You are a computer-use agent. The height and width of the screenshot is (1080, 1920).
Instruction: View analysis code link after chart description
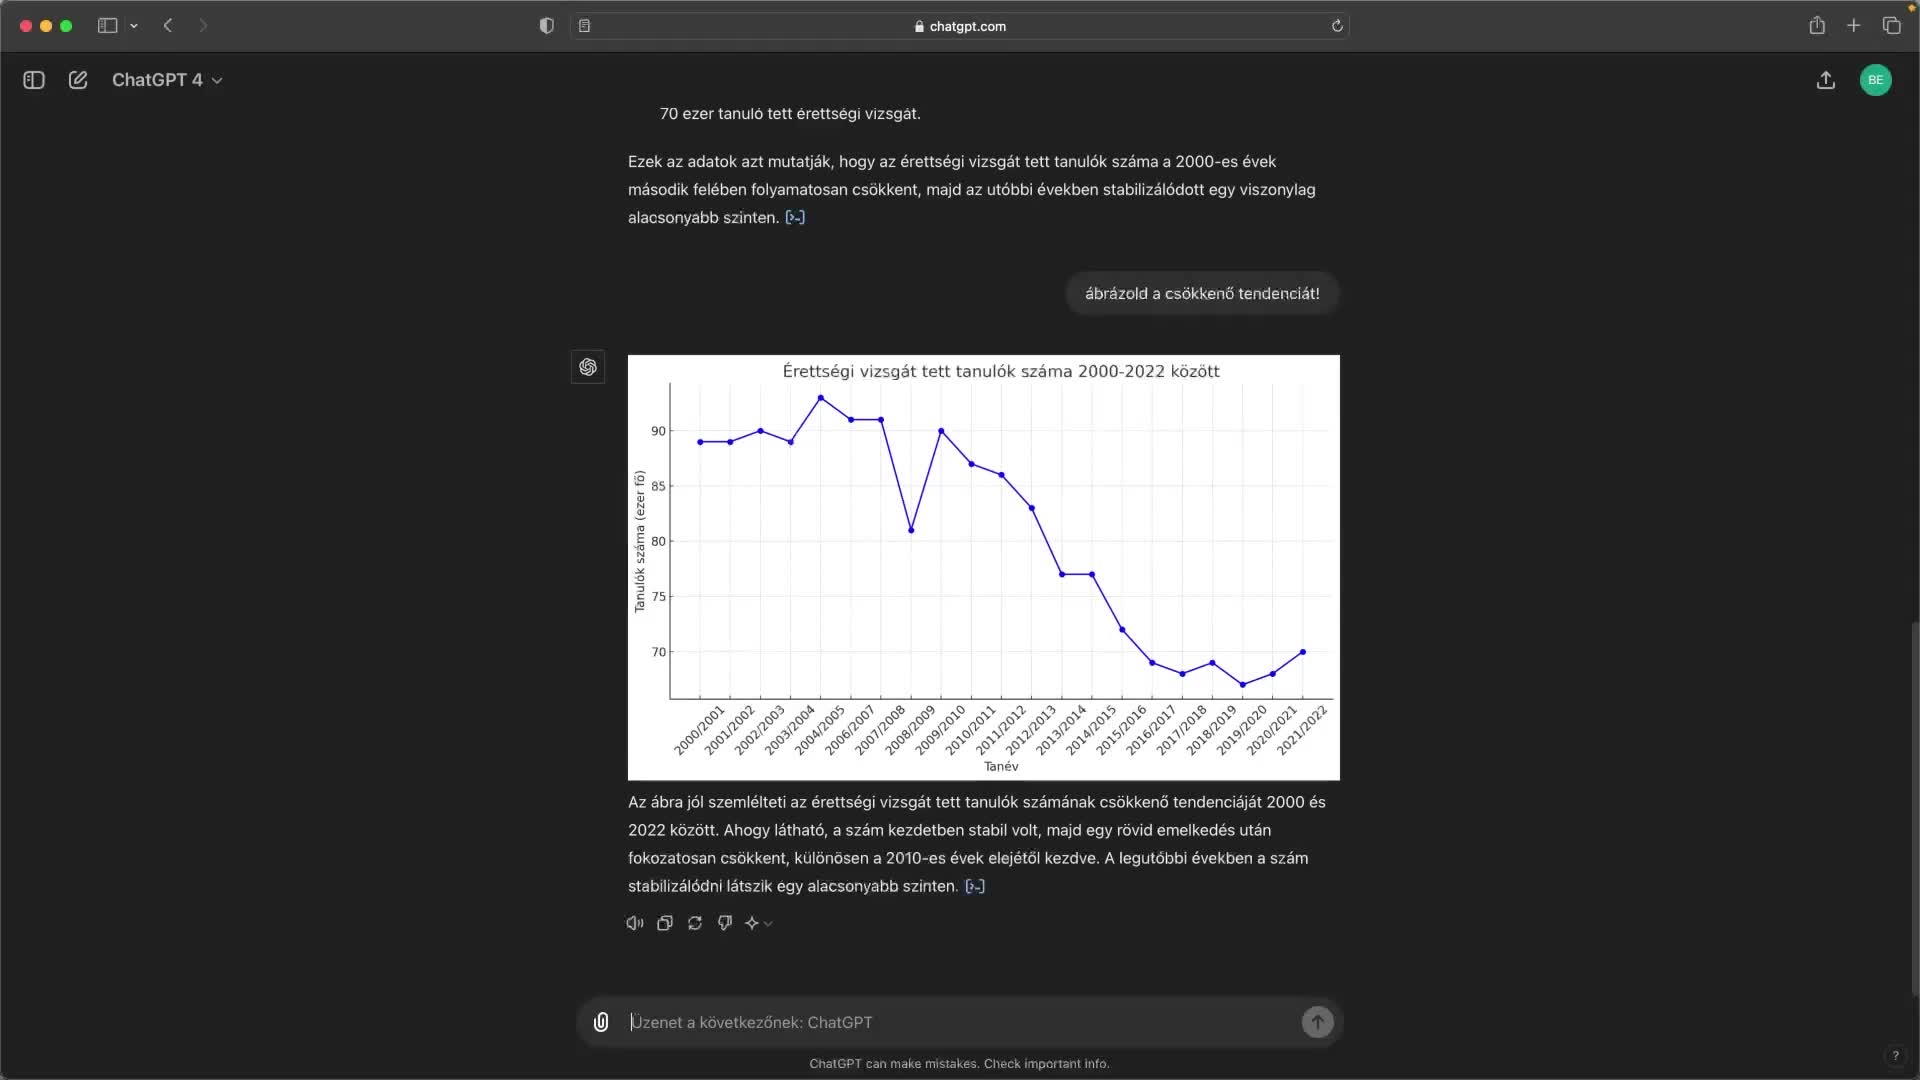(975, 886)
